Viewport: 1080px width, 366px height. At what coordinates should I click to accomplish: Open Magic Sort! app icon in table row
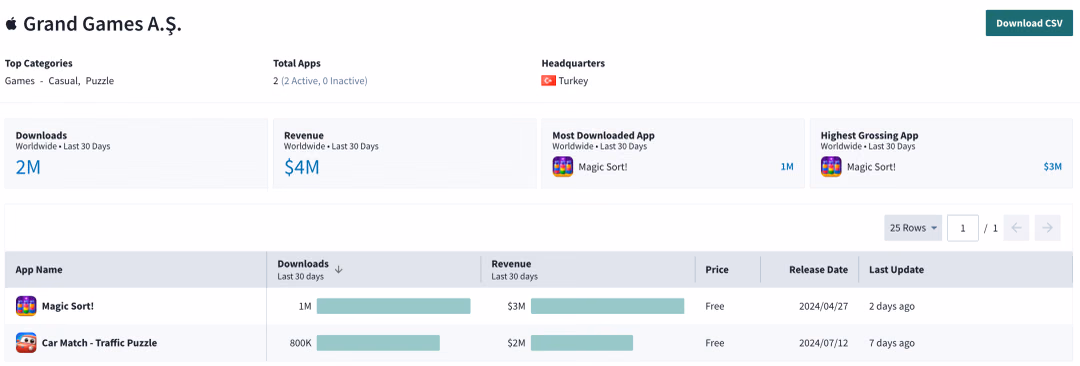pyautogui.click(x=26, y=306)
